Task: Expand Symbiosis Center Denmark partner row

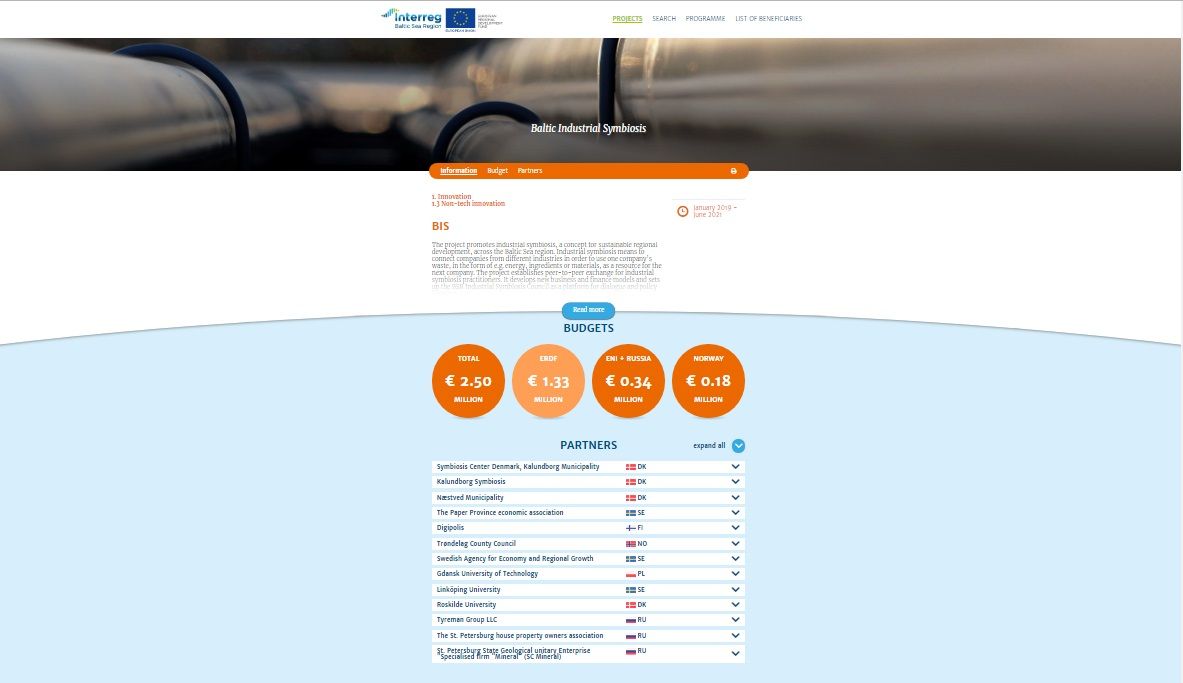Action: 736,467
